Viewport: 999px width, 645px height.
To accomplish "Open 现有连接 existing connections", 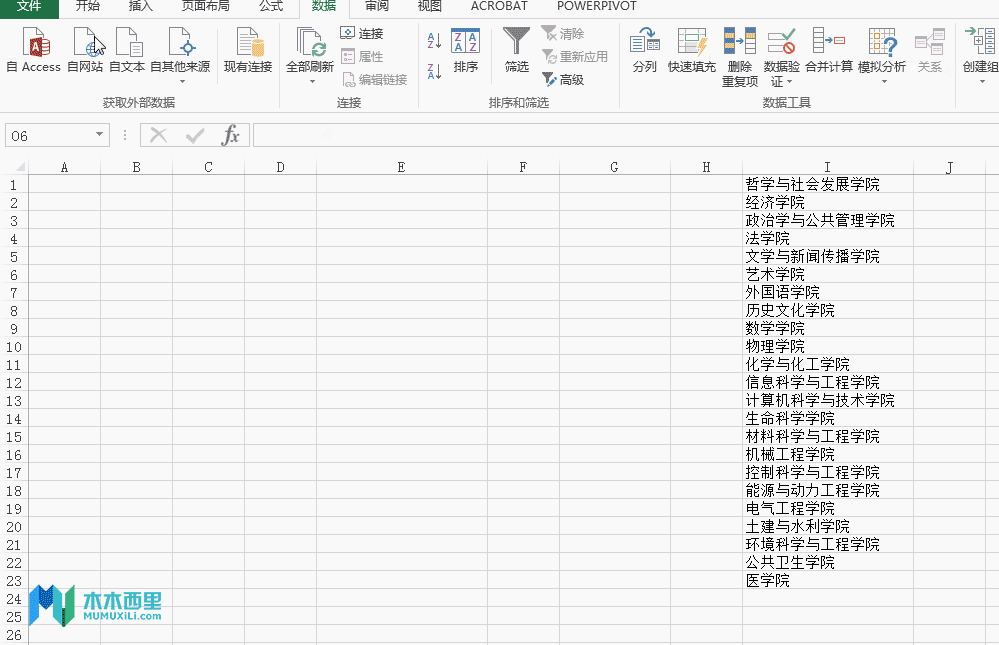I will (248, 50).
